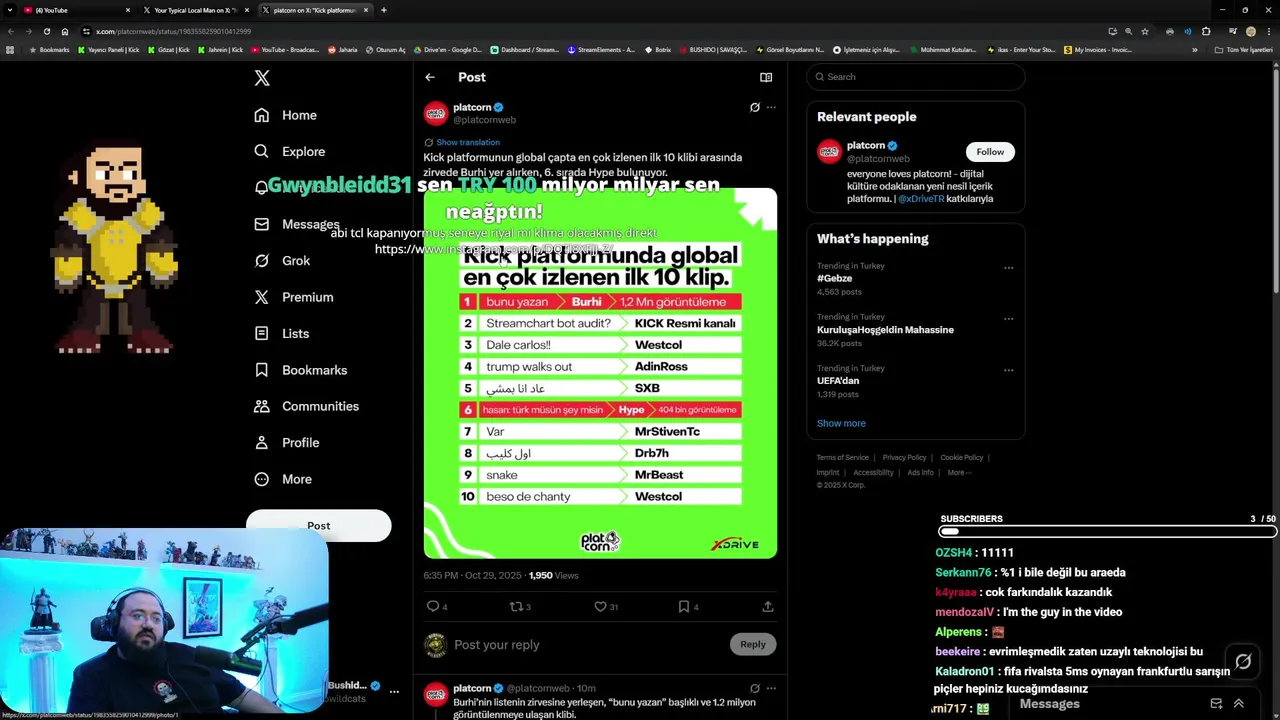Open the tab search dropdown arrow
The image size is (1280, 720).
[9, 10]
